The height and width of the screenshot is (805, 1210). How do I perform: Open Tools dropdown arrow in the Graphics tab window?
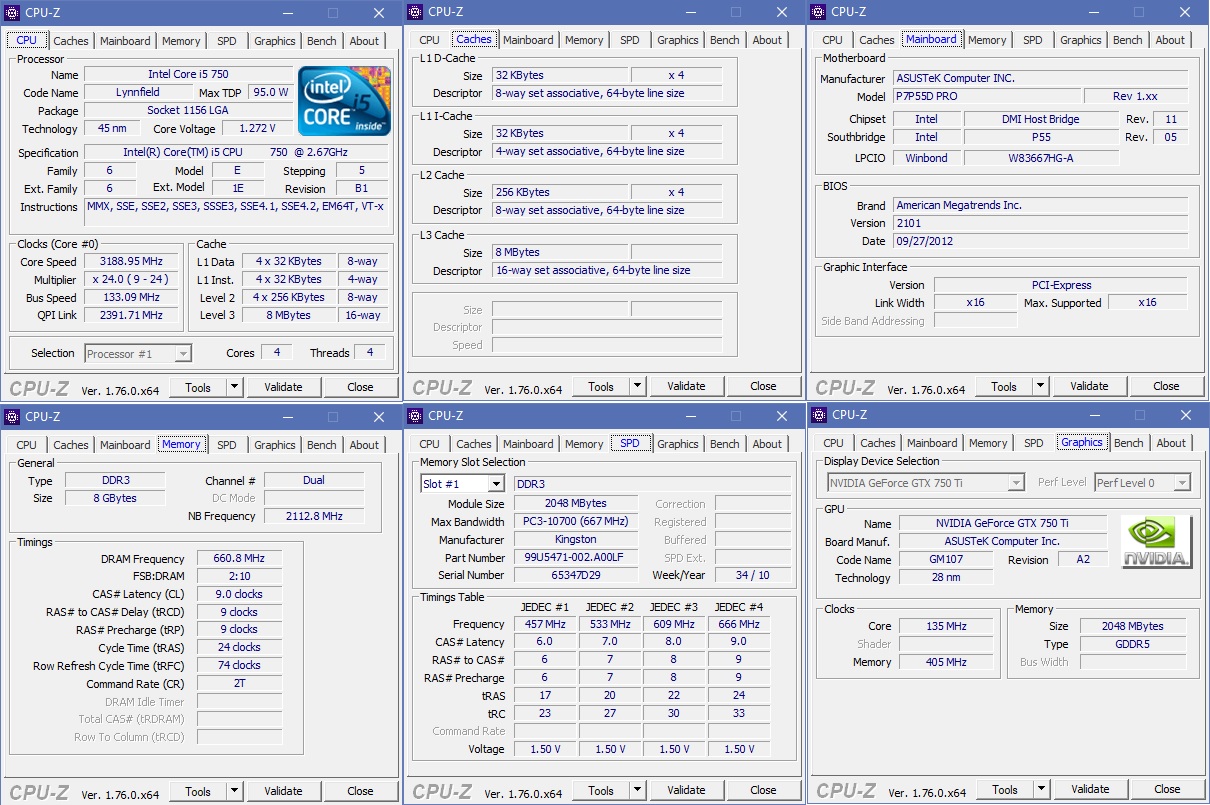tap(1042, 789)
